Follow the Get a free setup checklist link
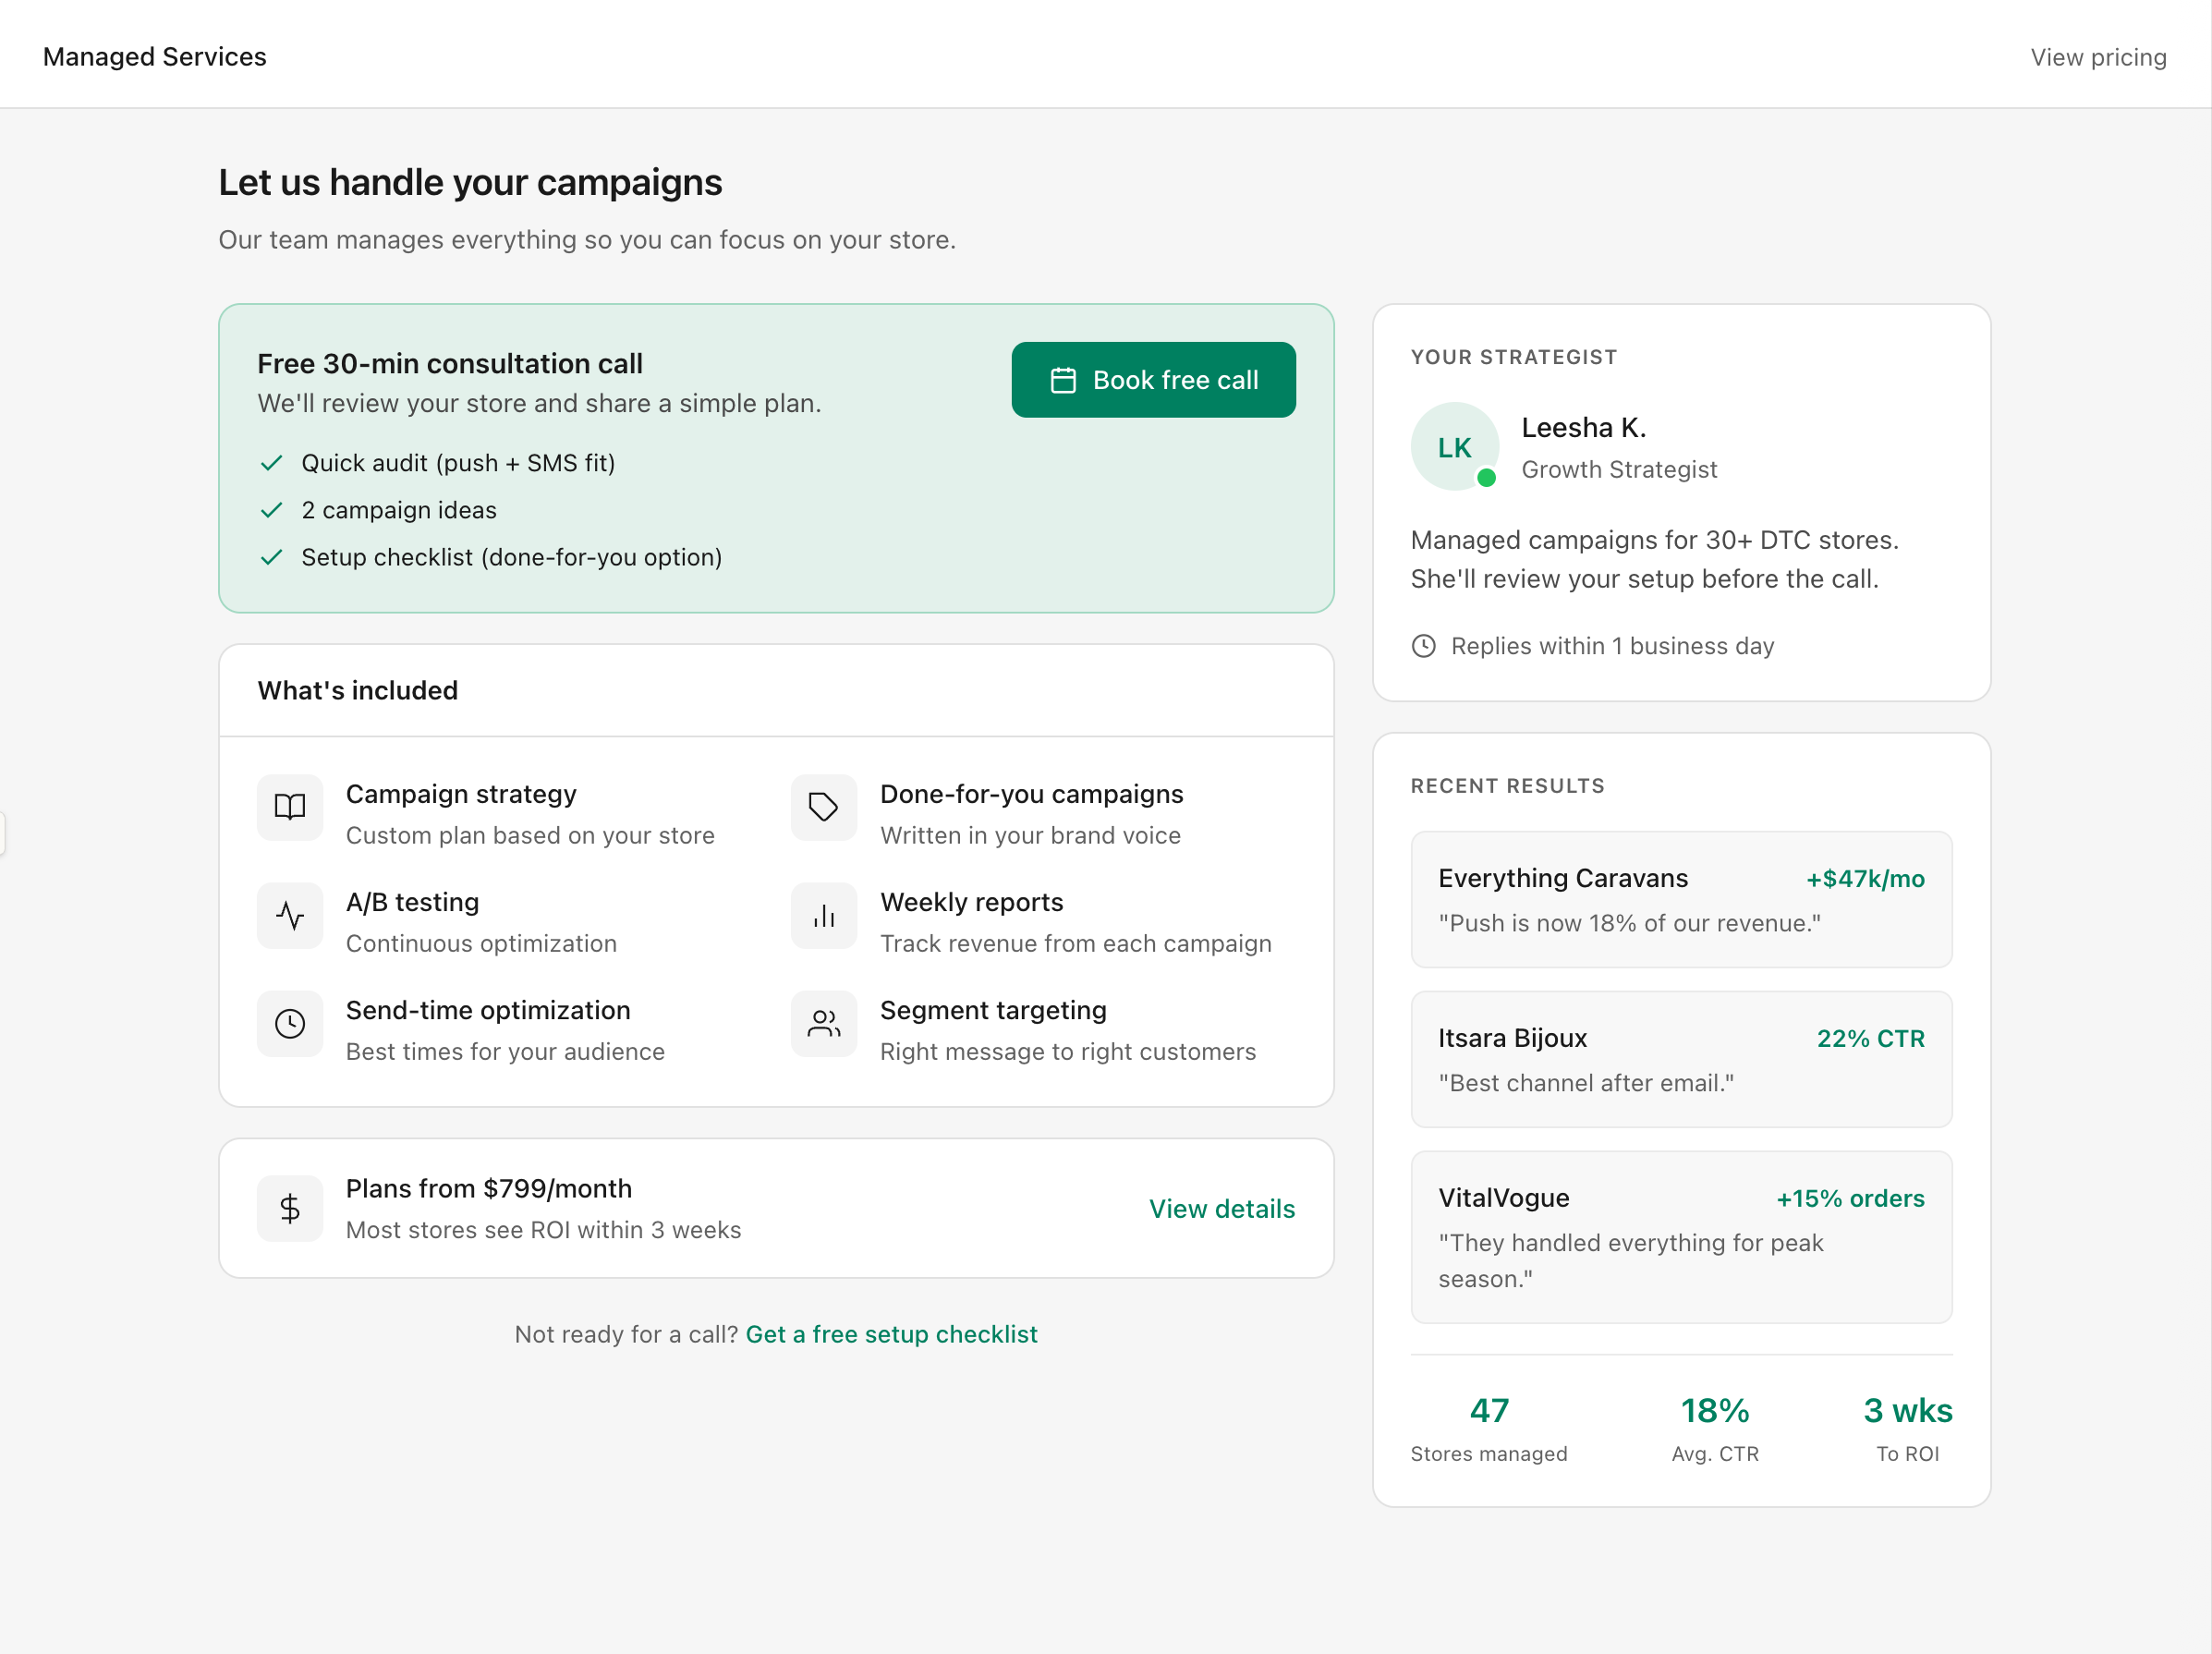This screenshot has height=1654, width=2212. click(x=891, y=1334)
